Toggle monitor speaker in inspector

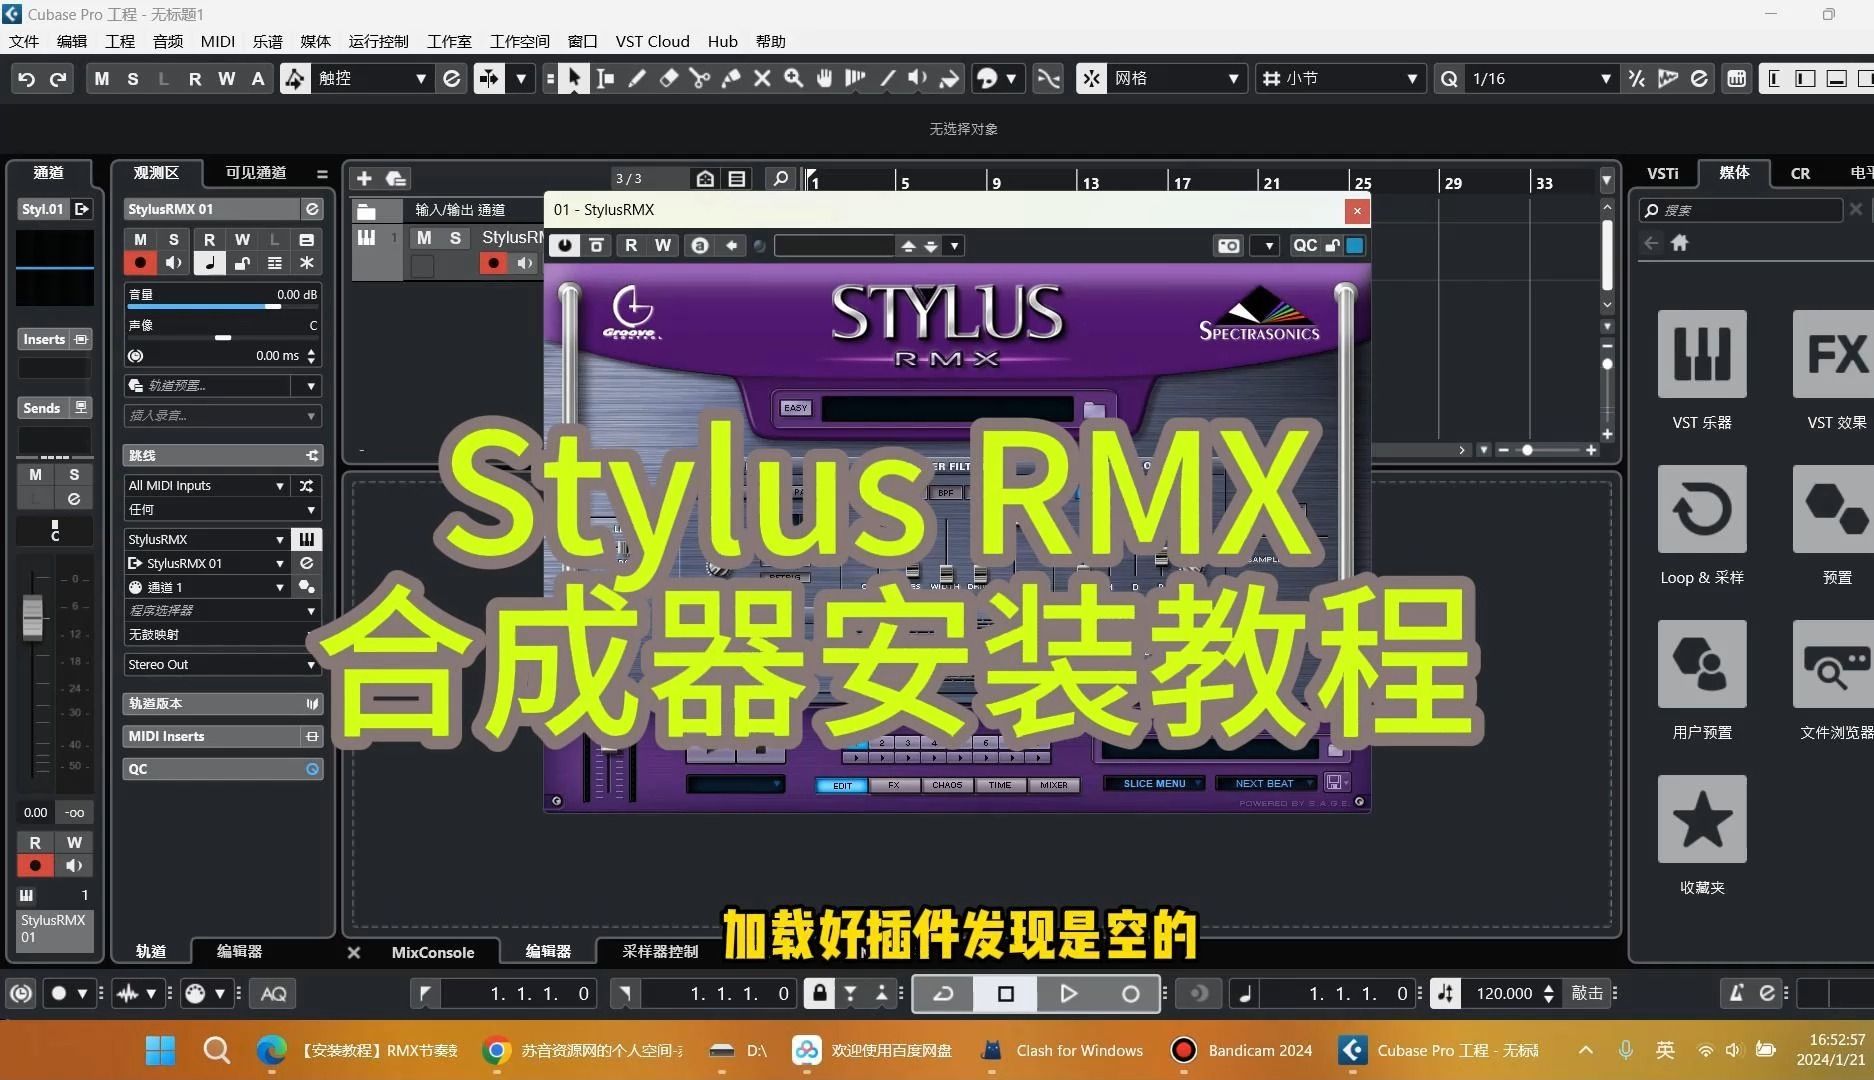(174, 263)
